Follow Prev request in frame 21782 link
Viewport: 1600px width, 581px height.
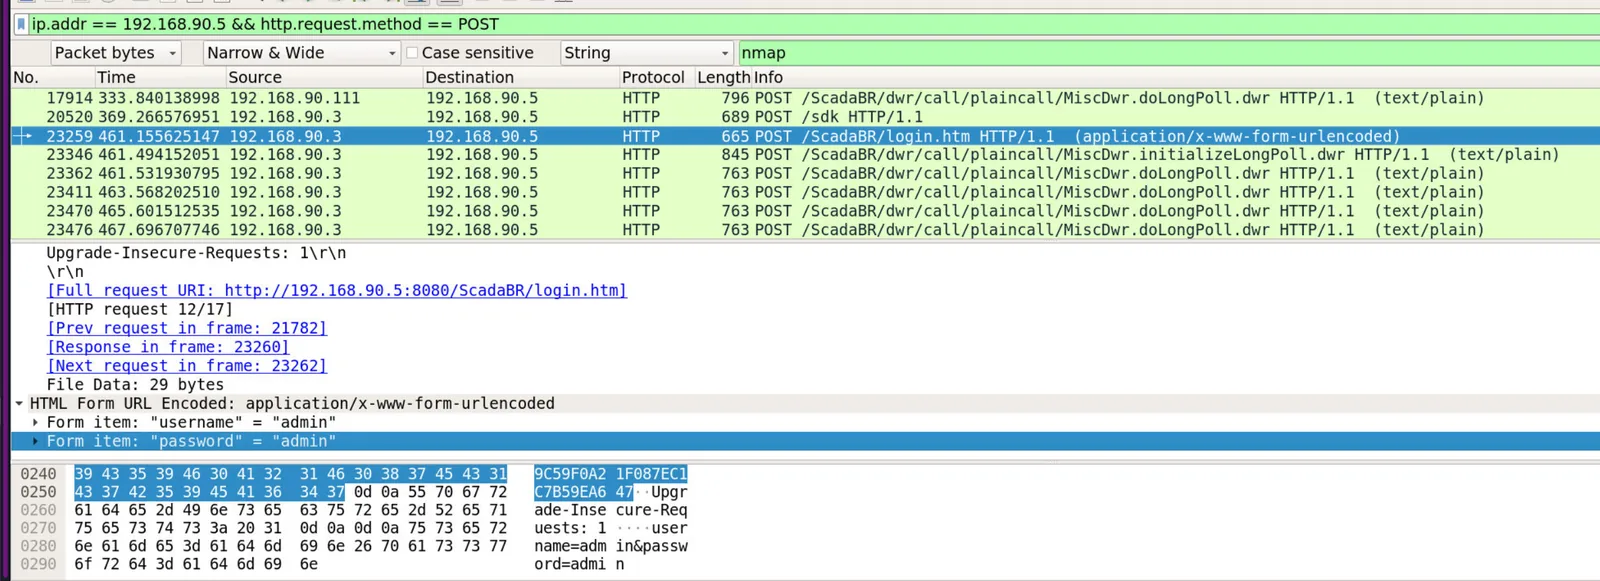pyautogui.click(x=186, y=328)
